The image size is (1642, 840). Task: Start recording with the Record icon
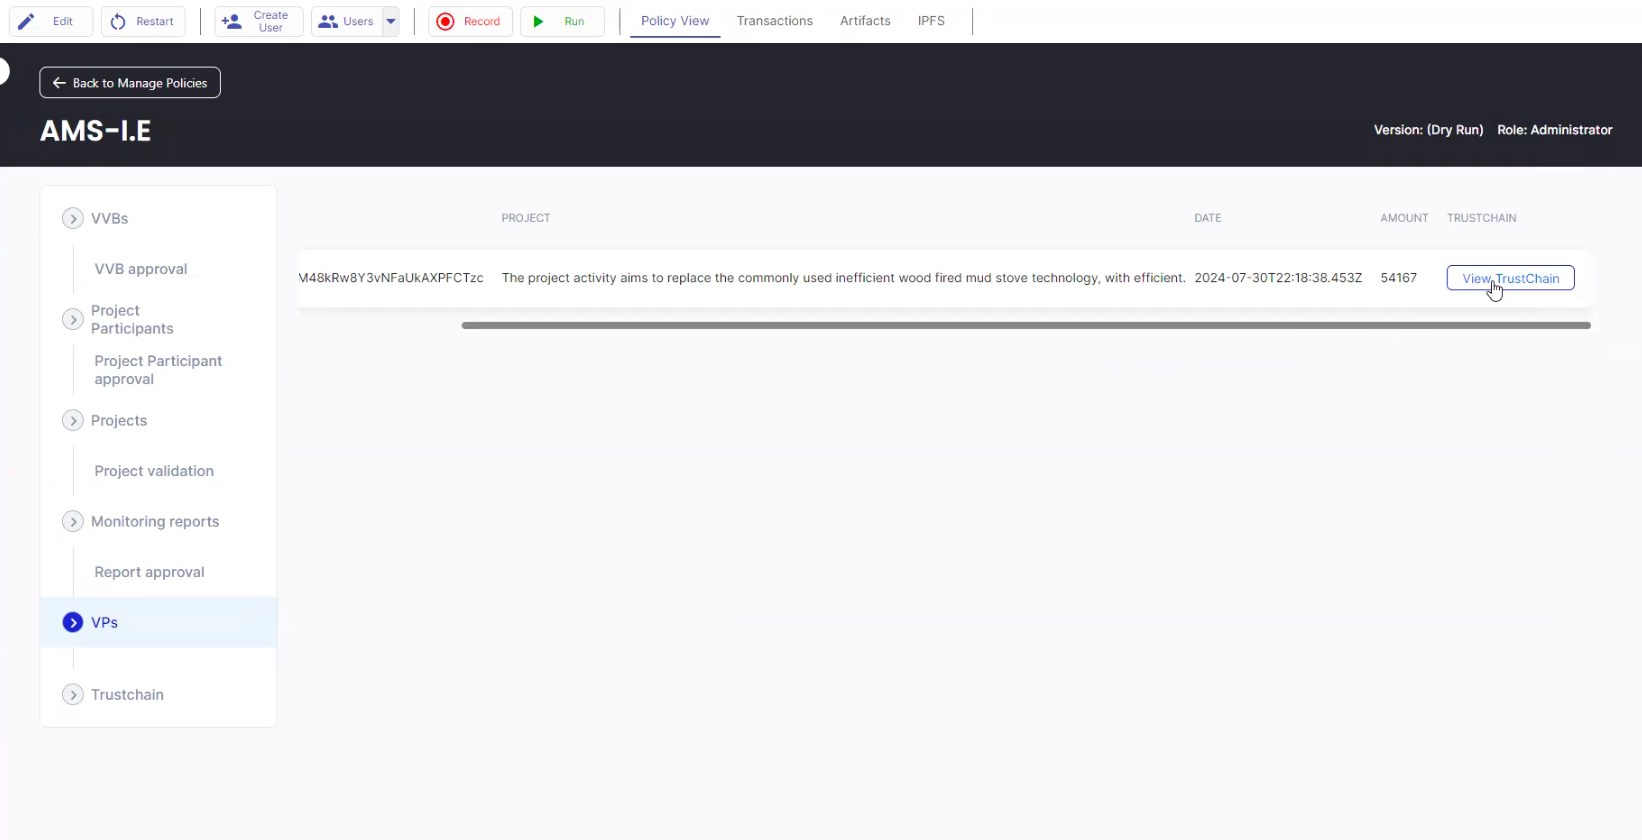pos(446,21)
